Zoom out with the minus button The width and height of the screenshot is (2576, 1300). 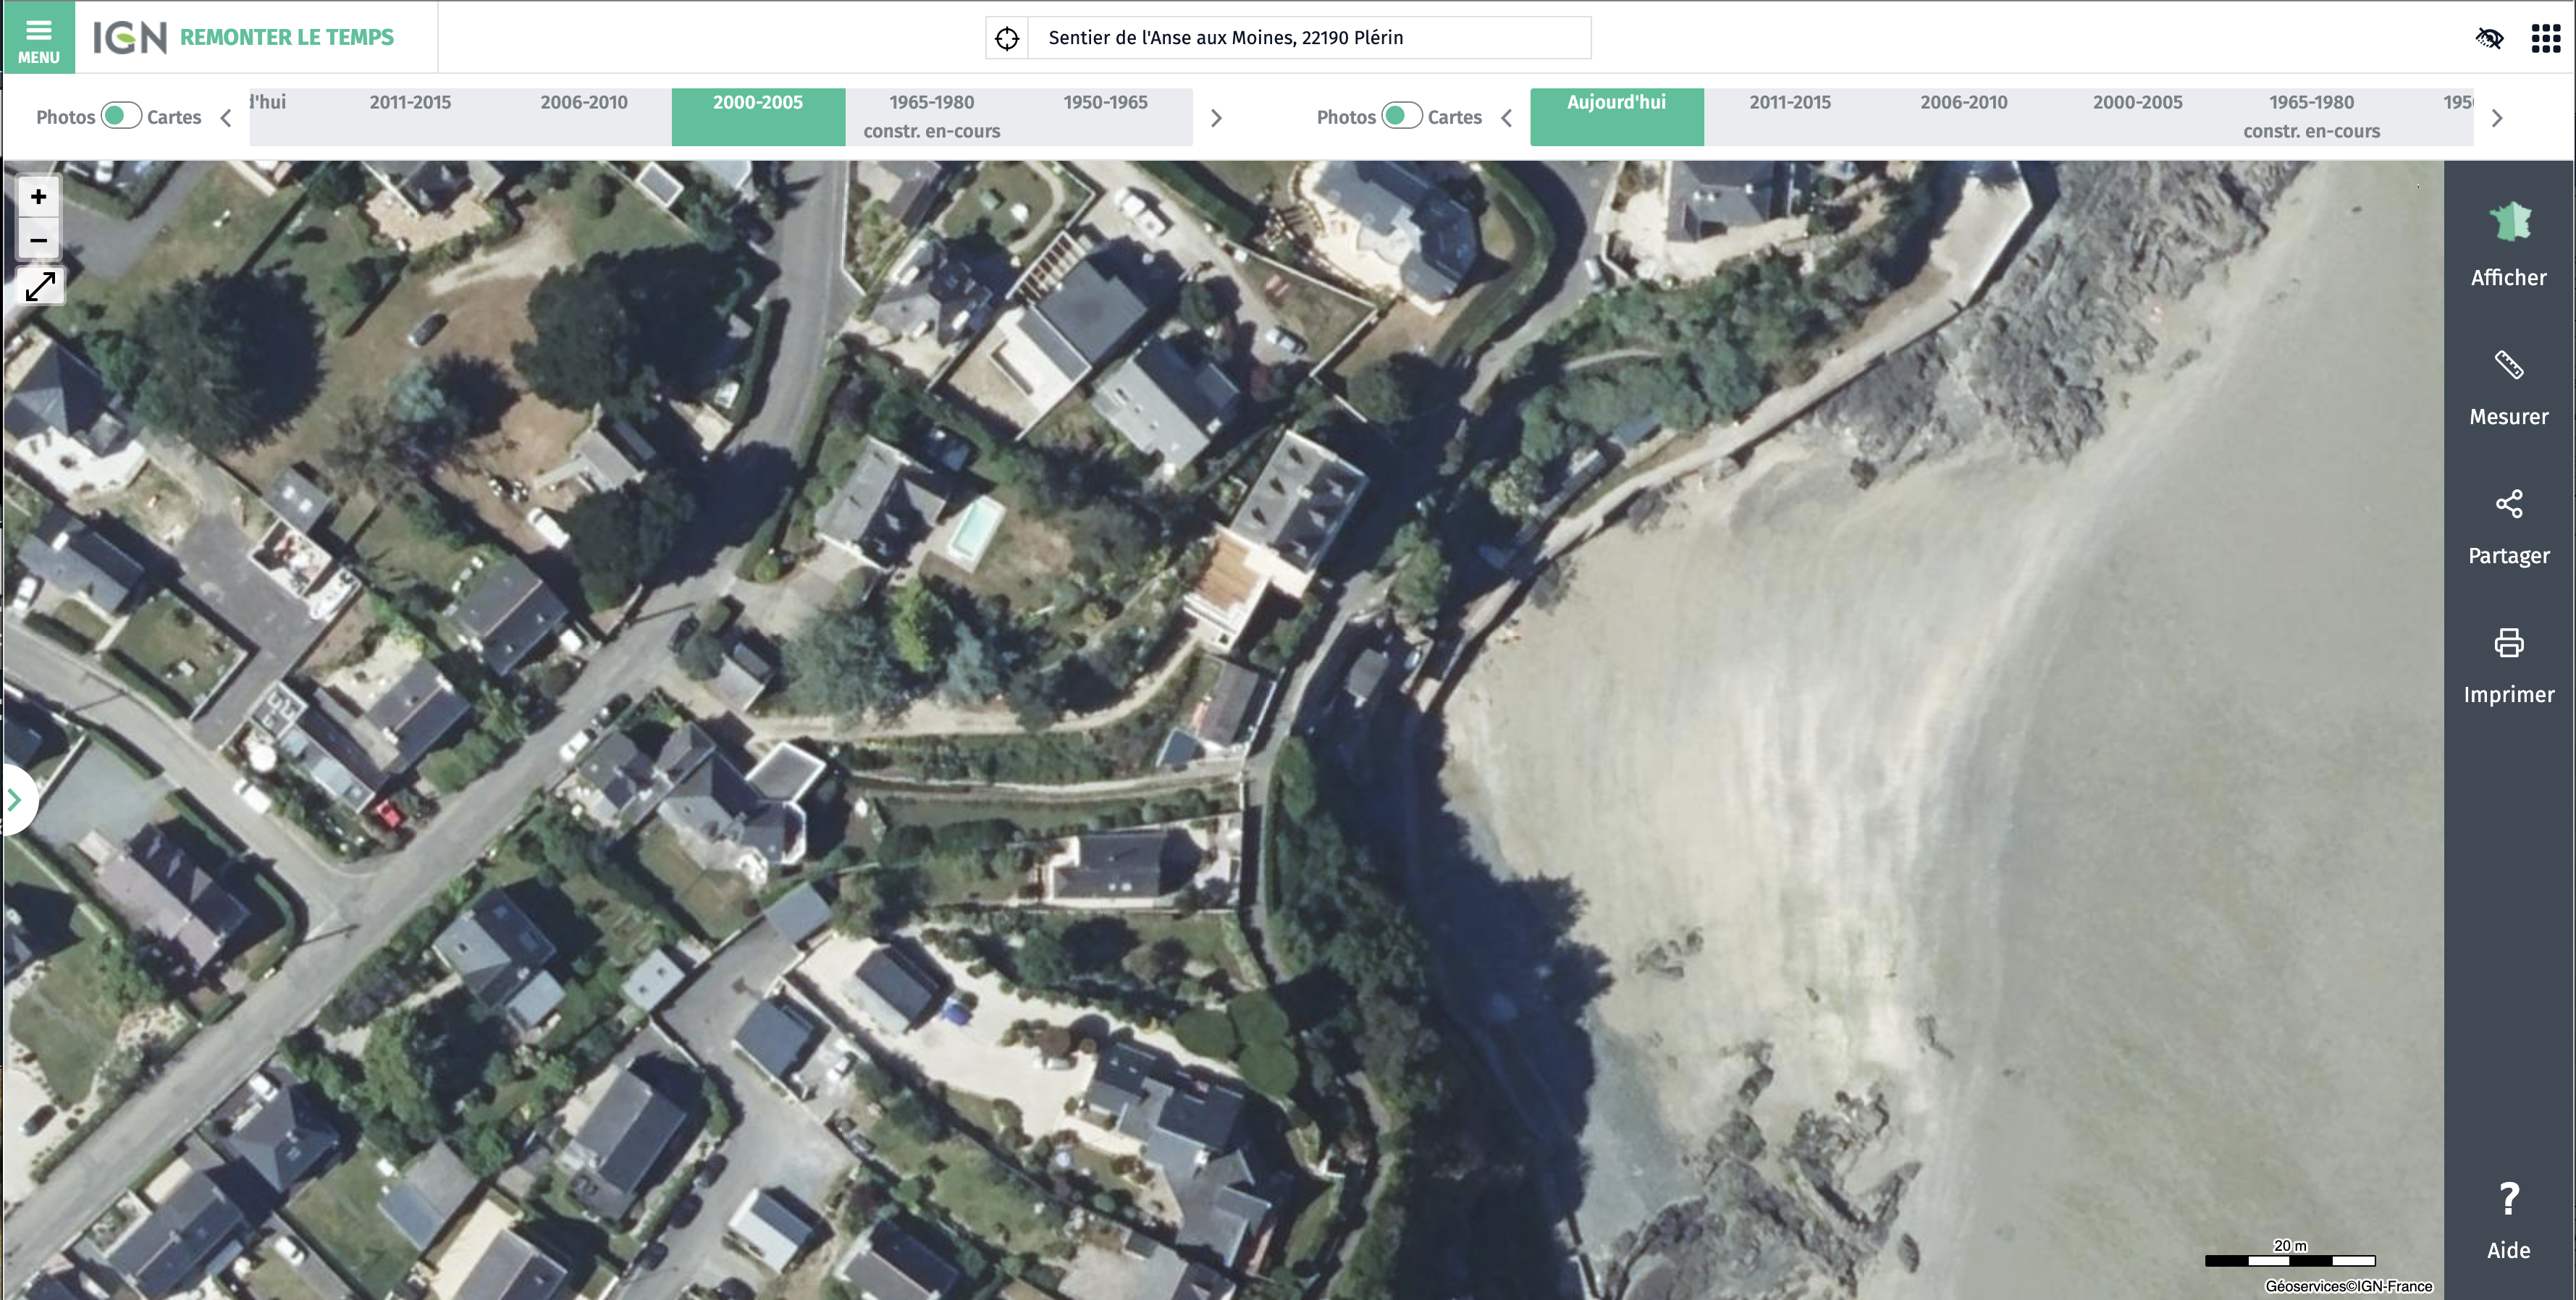[39, 240]
